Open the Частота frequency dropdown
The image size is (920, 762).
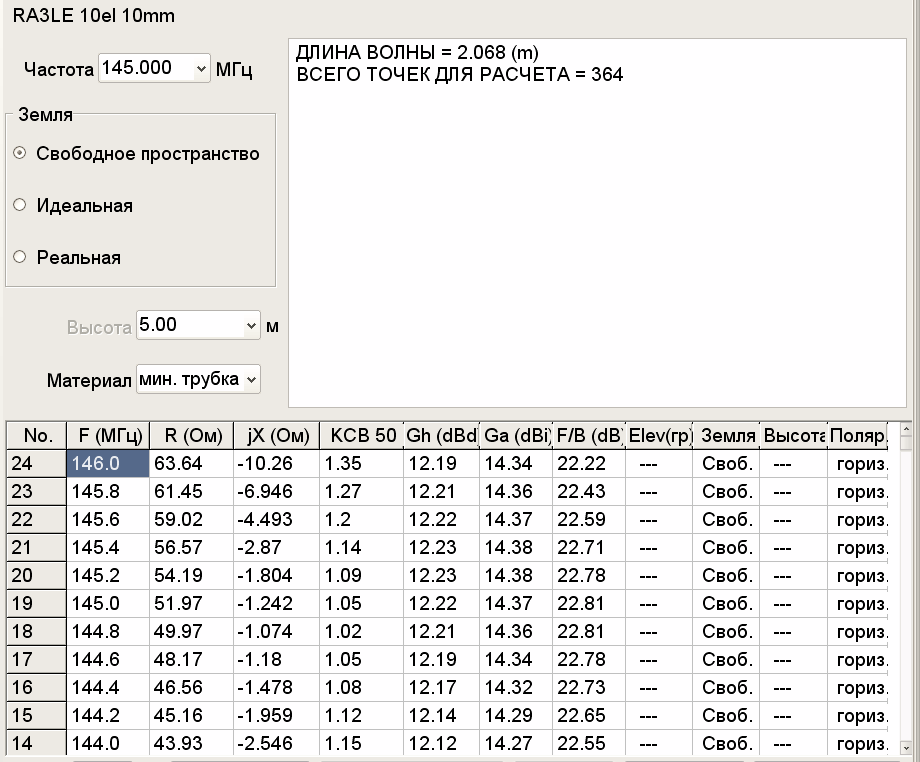201,69
